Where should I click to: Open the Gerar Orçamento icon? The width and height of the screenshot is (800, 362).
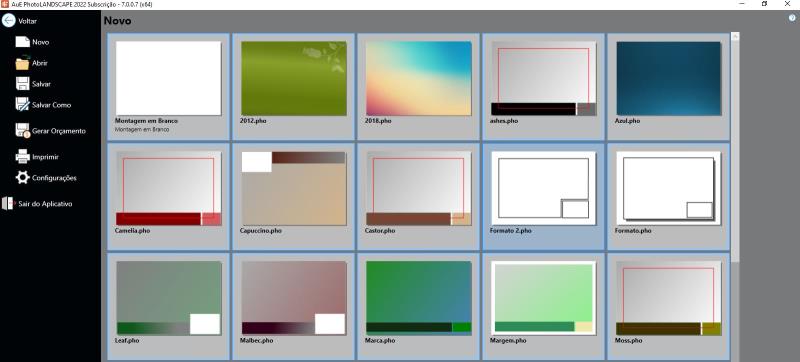pyautogui.click(x=22, y=131)
